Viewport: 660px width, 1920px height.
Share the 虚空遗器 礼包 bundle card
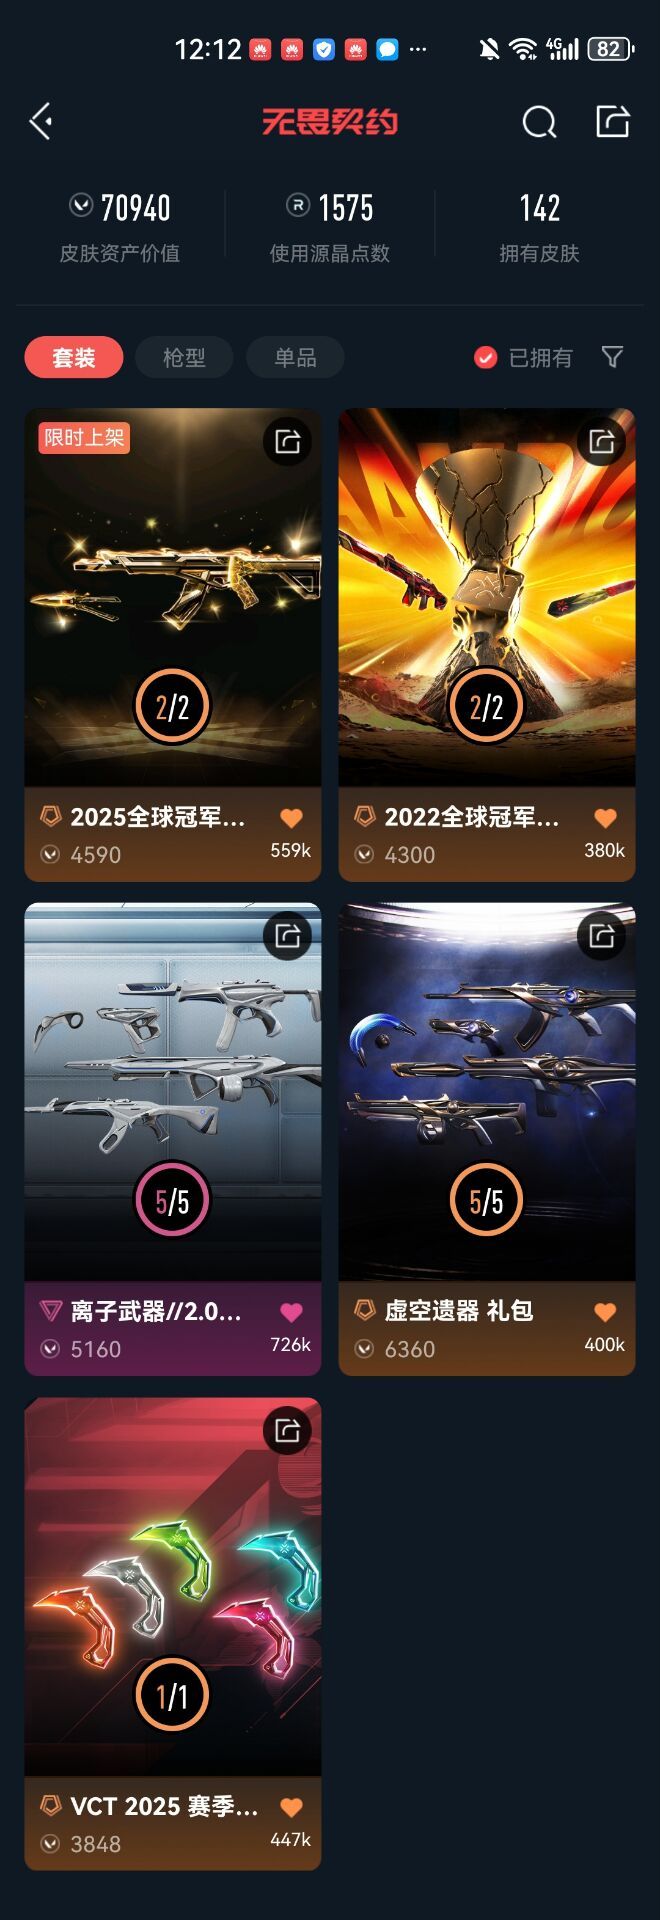coord(602,936)
